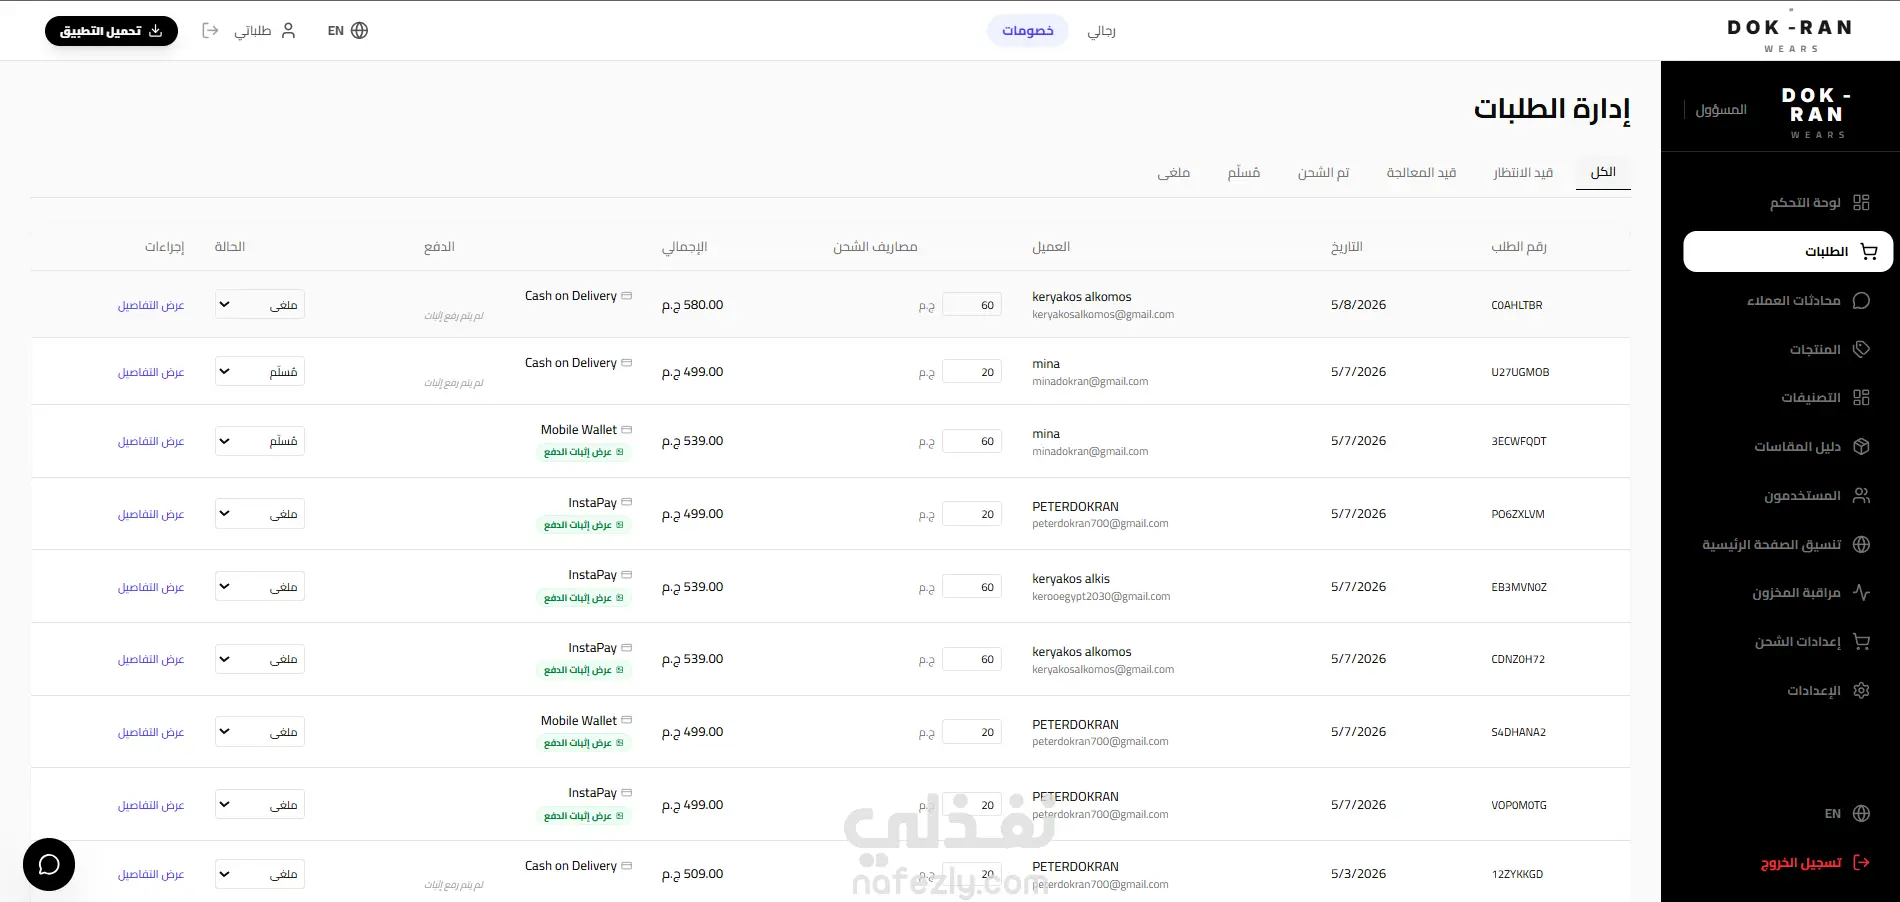Expand status dropdown for order EB3MVN0Z
This screenshot has width=1900, height=902.
[x=260, y=586]
